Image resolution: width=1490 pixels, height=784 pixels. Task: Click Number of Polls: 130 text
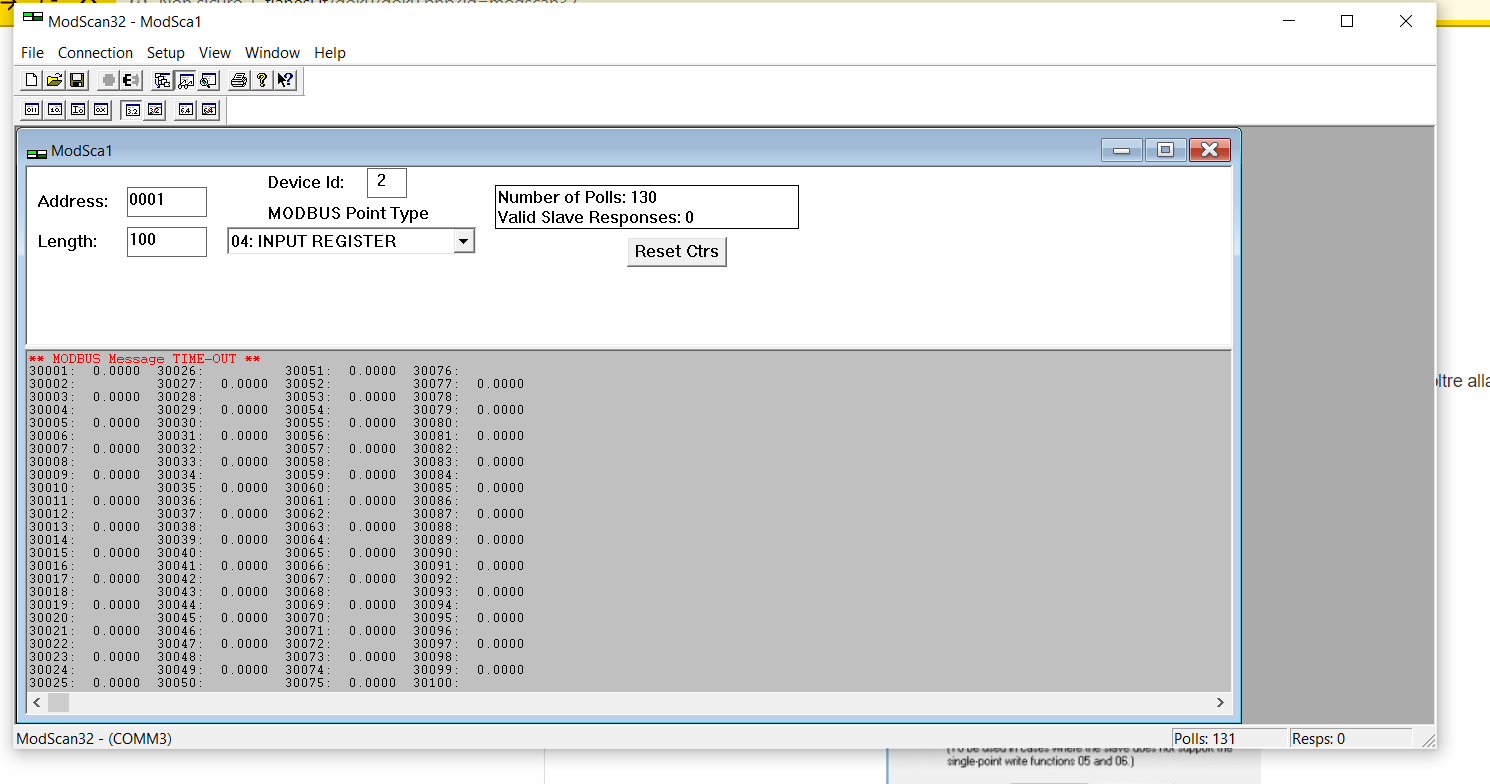(577, 198)
